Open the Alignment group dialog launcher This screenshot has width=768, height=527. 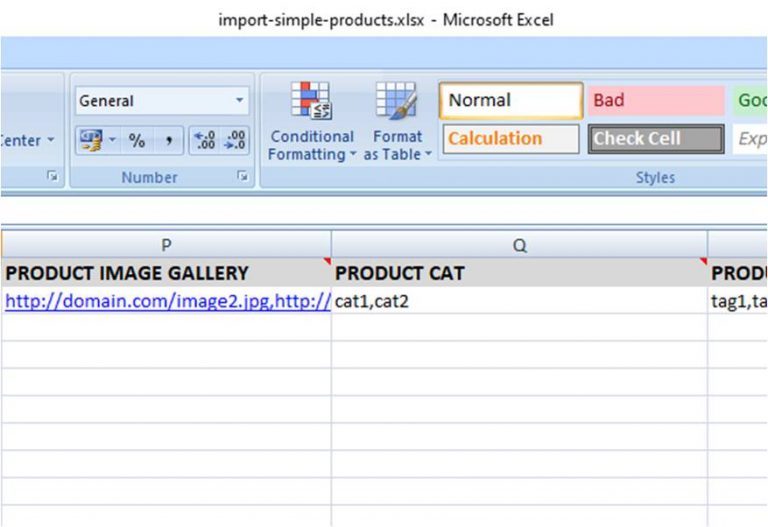click(52, 176)
